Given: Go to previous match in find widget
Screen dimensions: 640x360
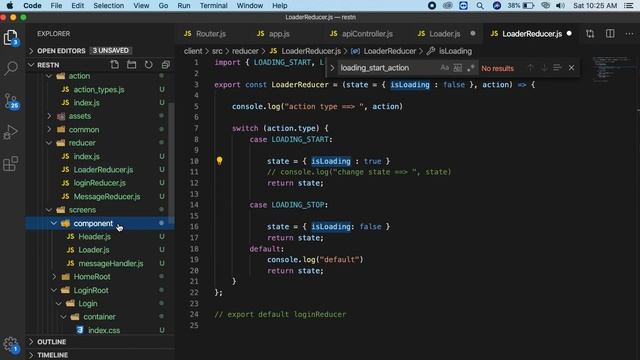Looking at the screenshot, I should click(530, 68).
